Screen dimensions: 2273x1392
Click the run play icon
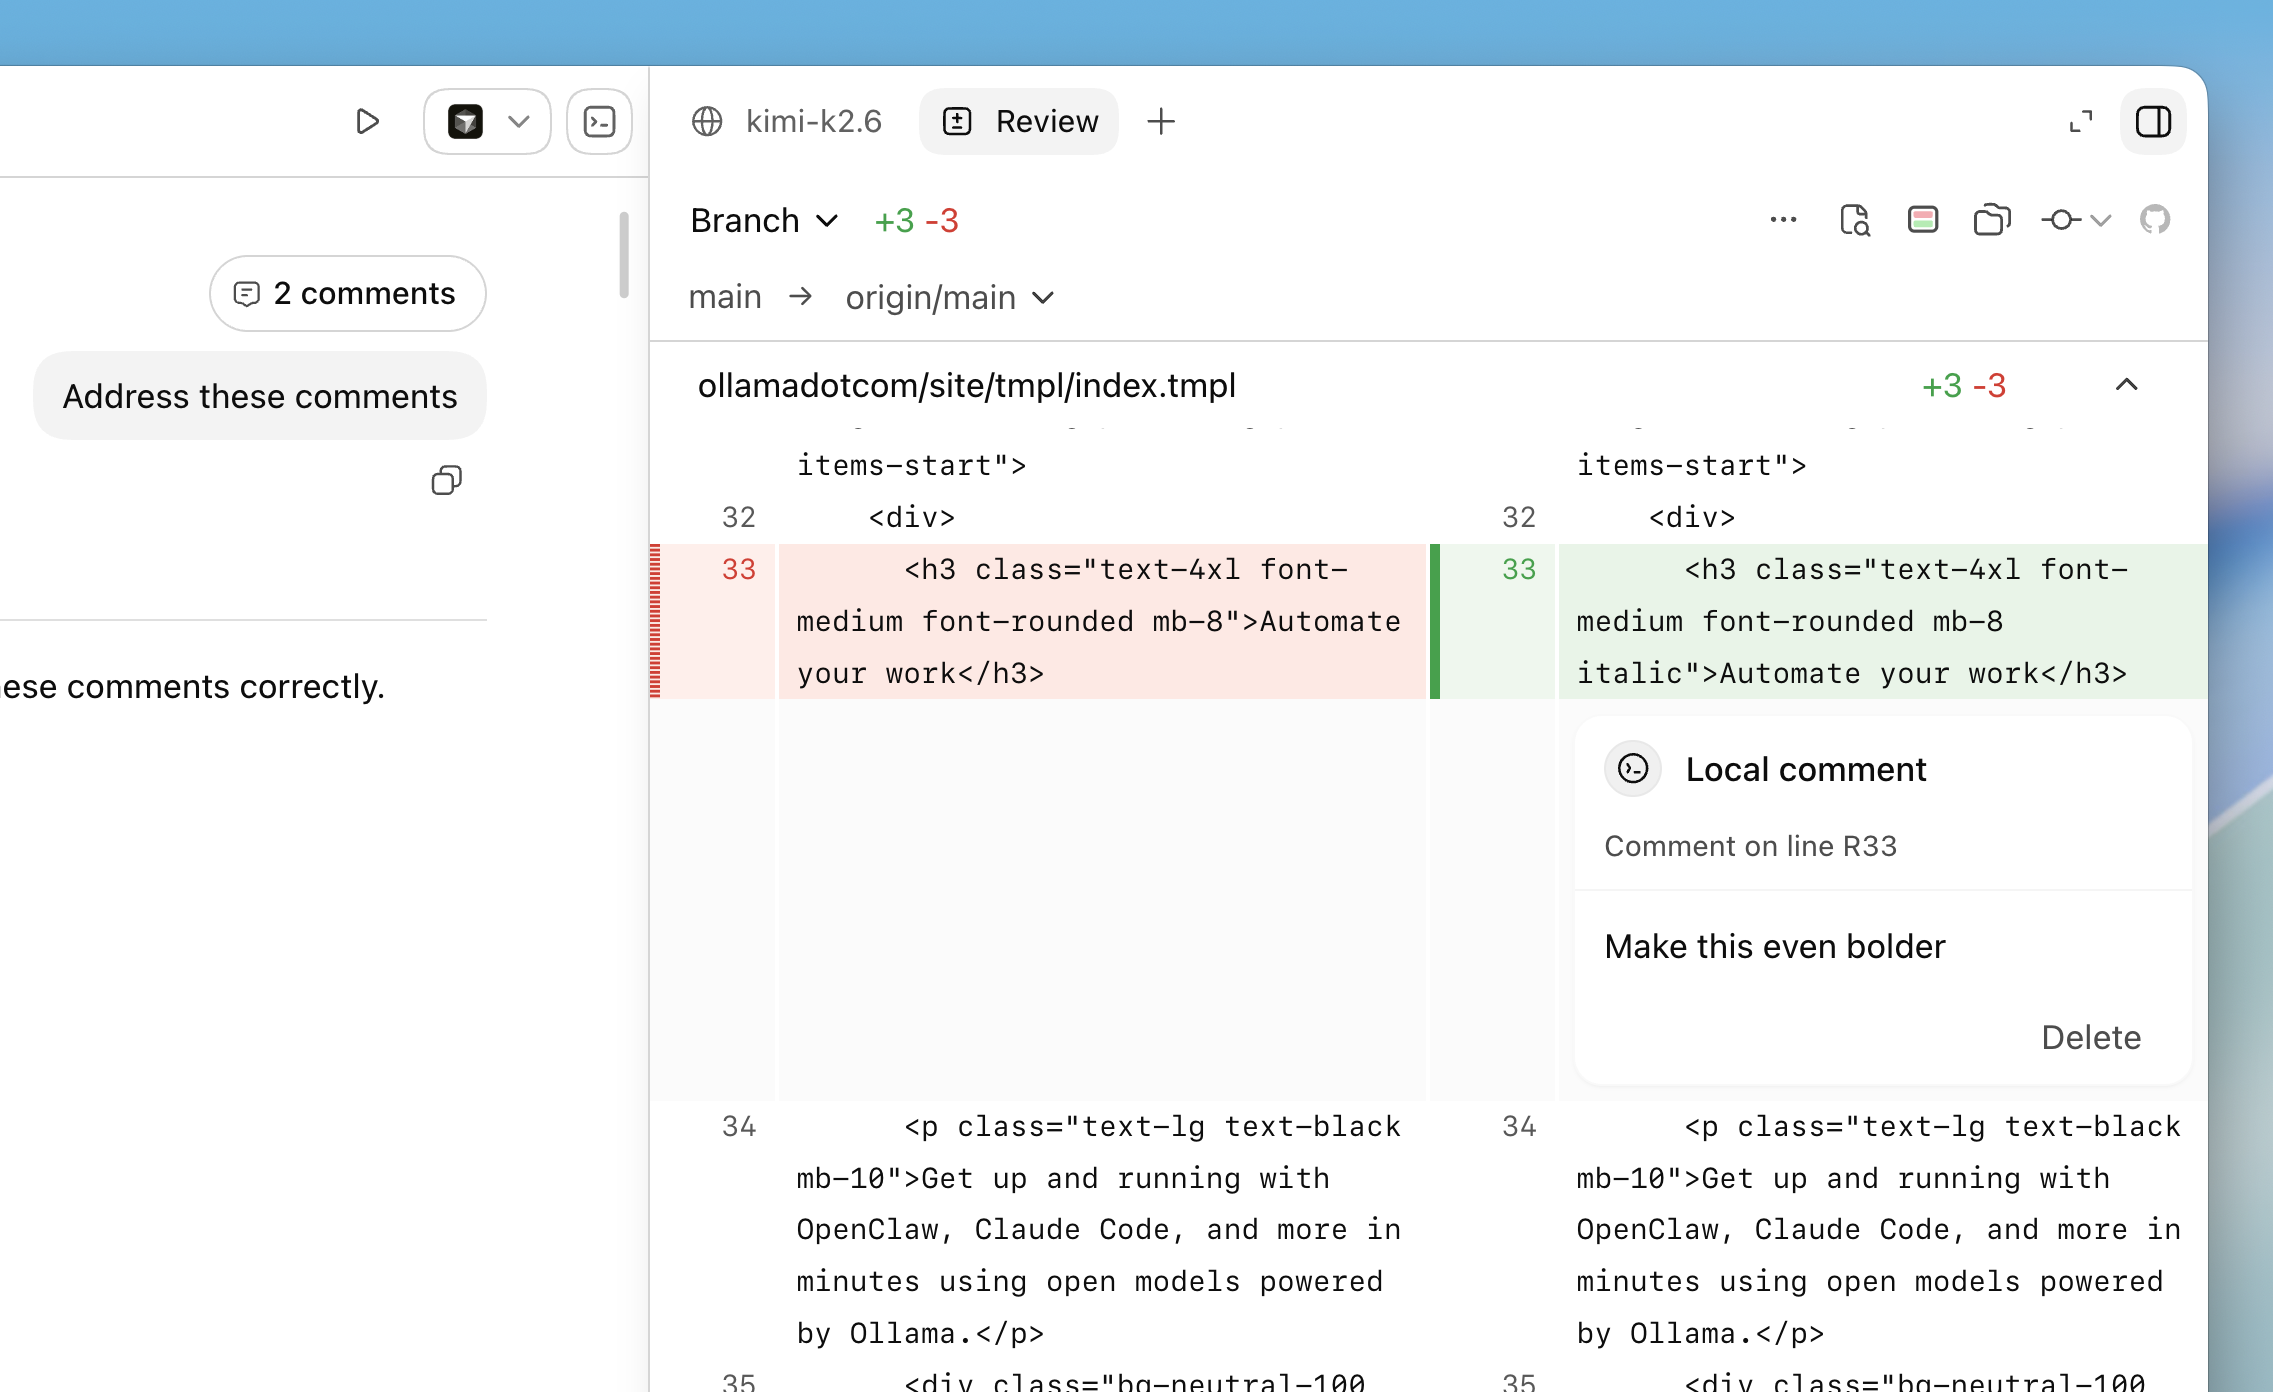click(x=367, y=122)
